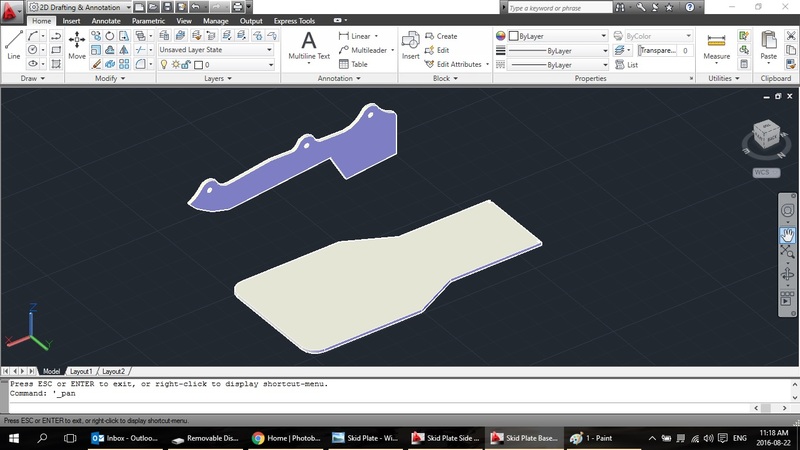Select the Ellipse draw tool
The height and width of the screenshot is (450, 800).
[x=33, y=64]
